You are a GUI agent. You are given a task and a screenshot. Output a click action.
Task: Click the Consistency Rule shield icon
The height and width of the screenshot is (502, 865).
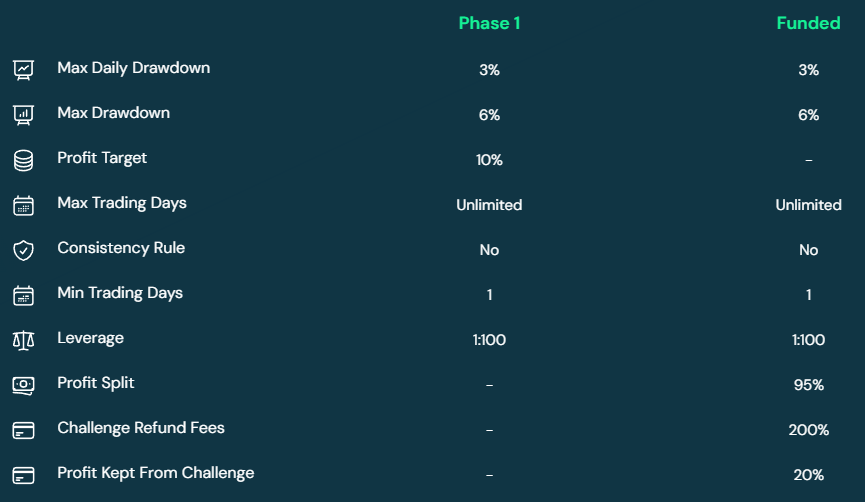[x=23, y=250]
